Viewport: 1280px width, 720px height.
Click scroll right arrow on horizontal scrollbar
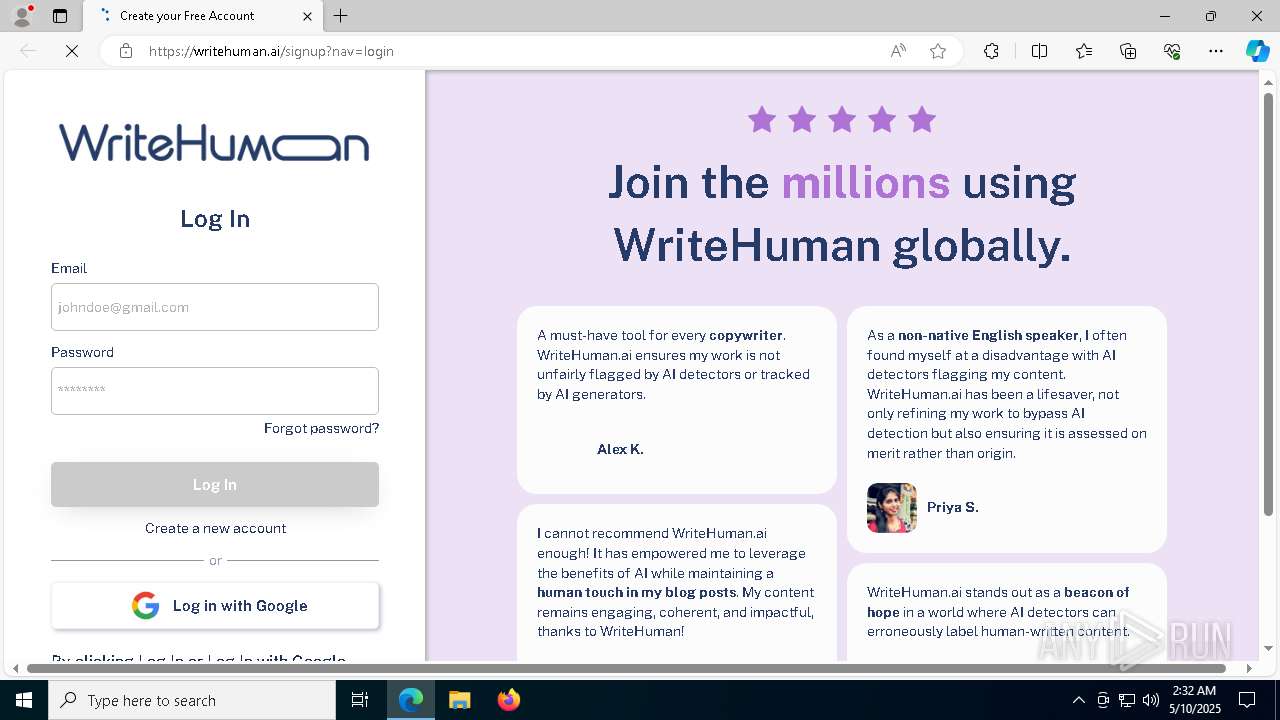pos(1249,668)
